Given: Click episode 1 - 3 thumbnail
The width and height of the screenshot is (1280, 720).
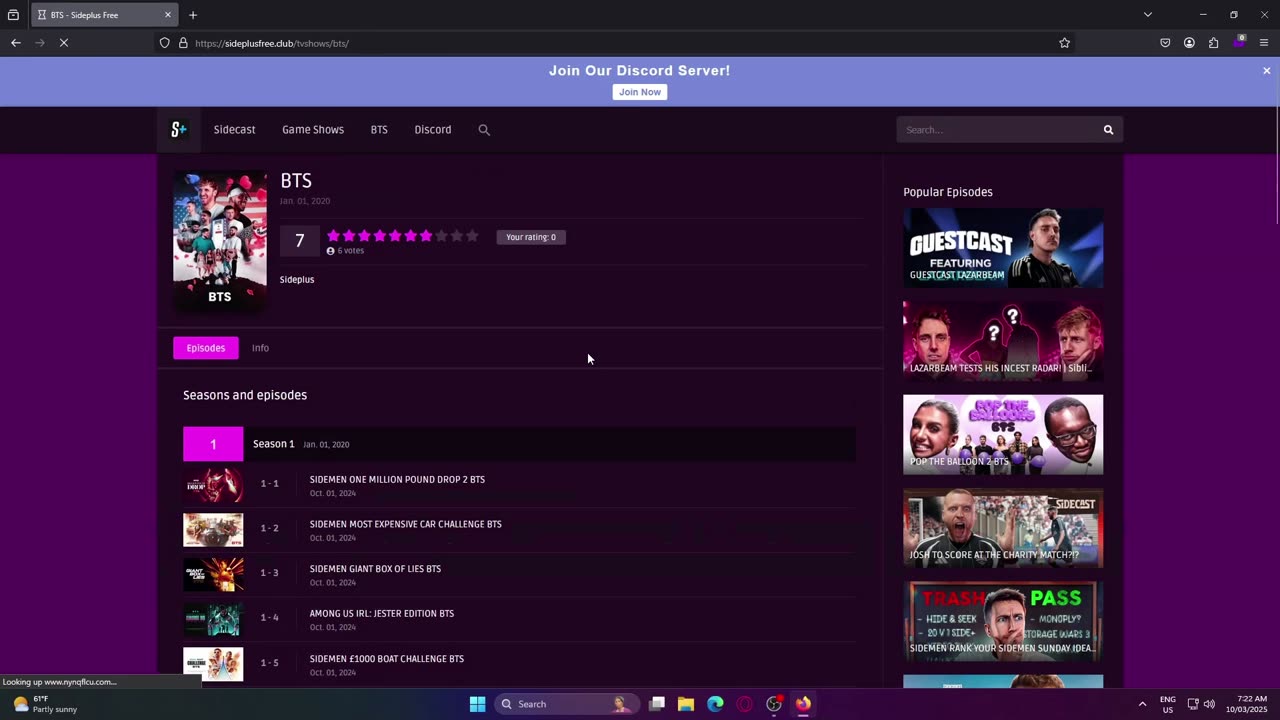Looking at the screenshot, I should 213,575.
